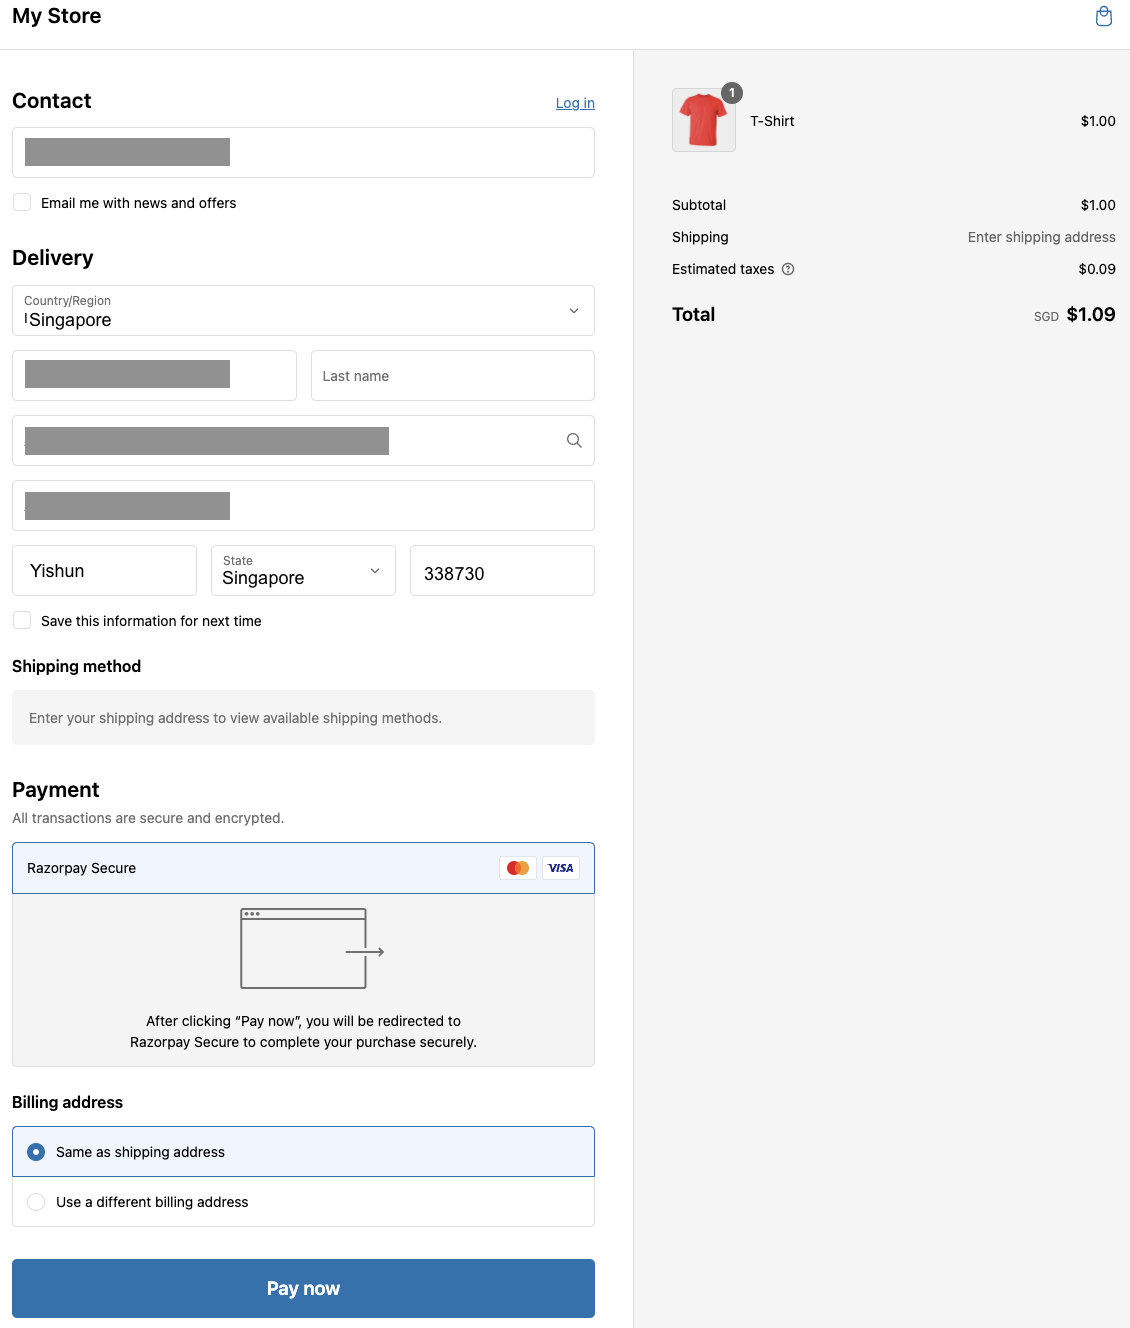Viewport: 1130px width, 1328px height.
Task: Open the T-Shirt product thumbnail
Action: pos(704,120)
